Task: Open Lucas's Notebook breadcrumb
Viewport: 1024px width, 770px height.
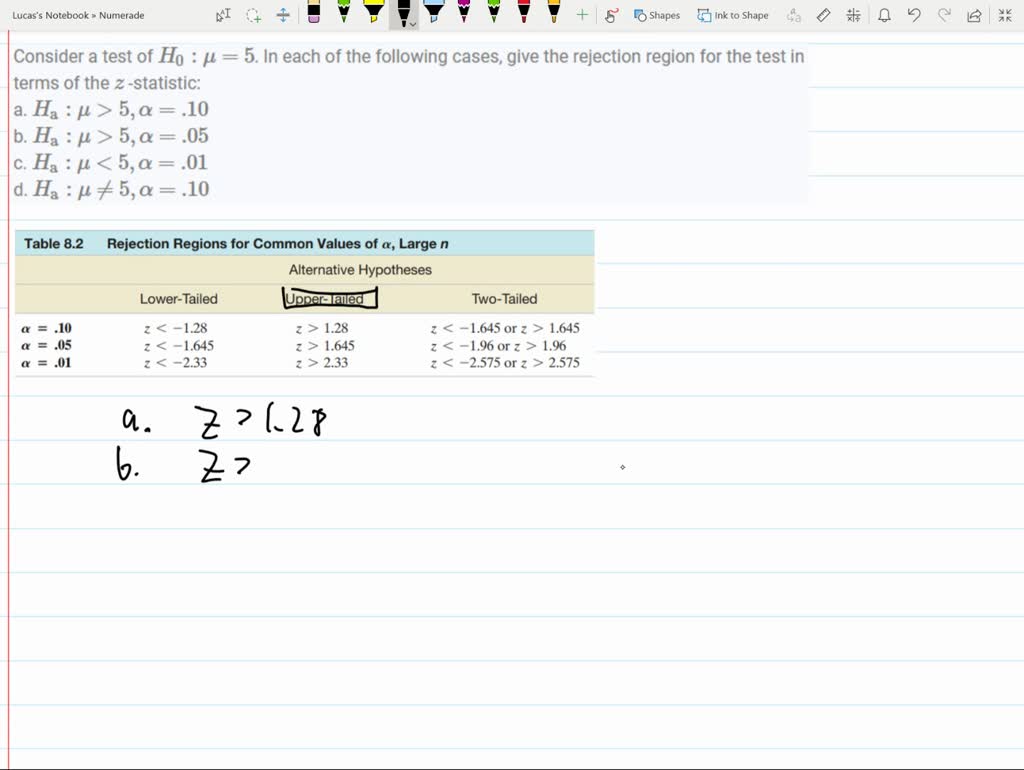Action: [50, 15]
